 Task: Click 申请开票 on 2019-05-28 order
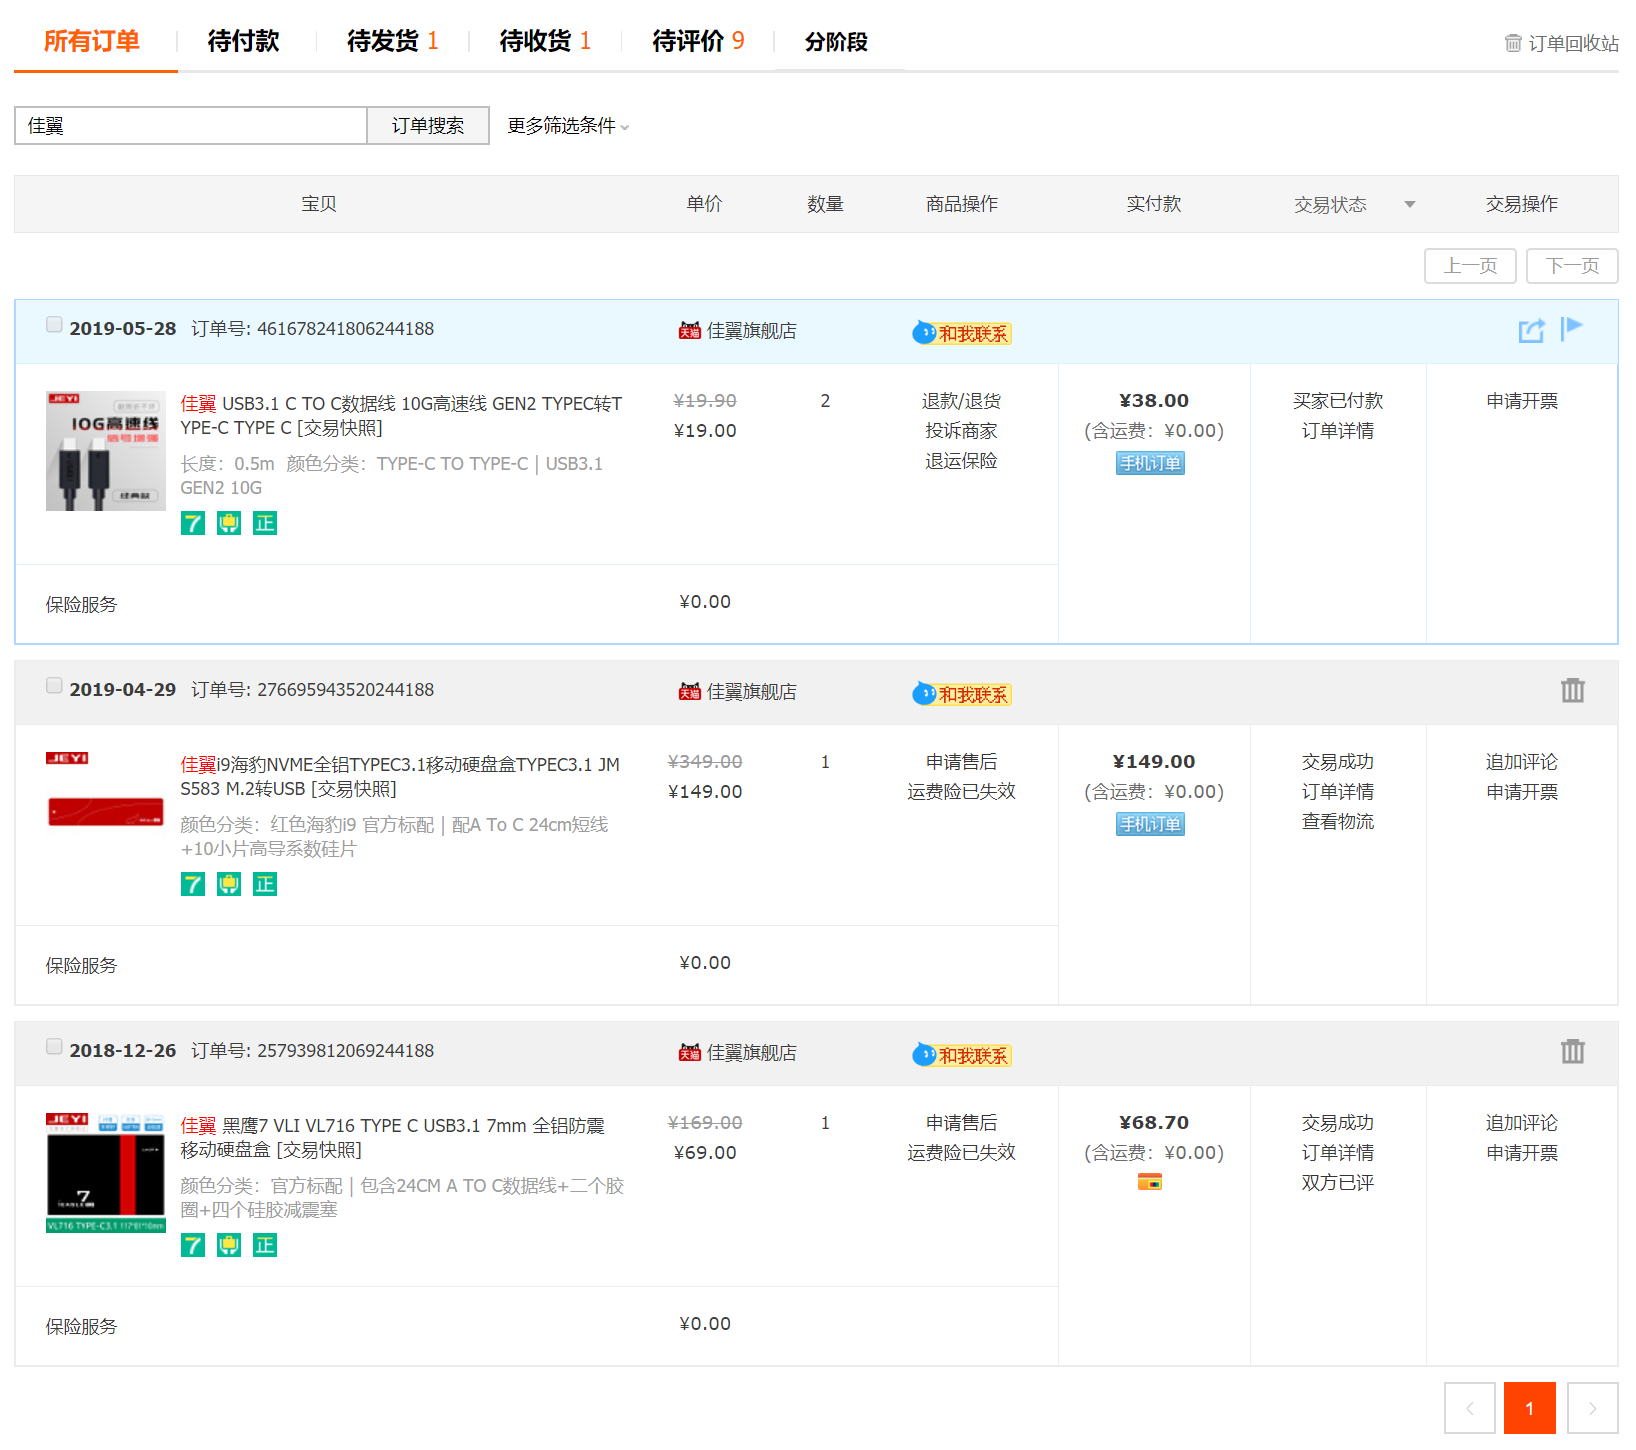(1522, 401)
